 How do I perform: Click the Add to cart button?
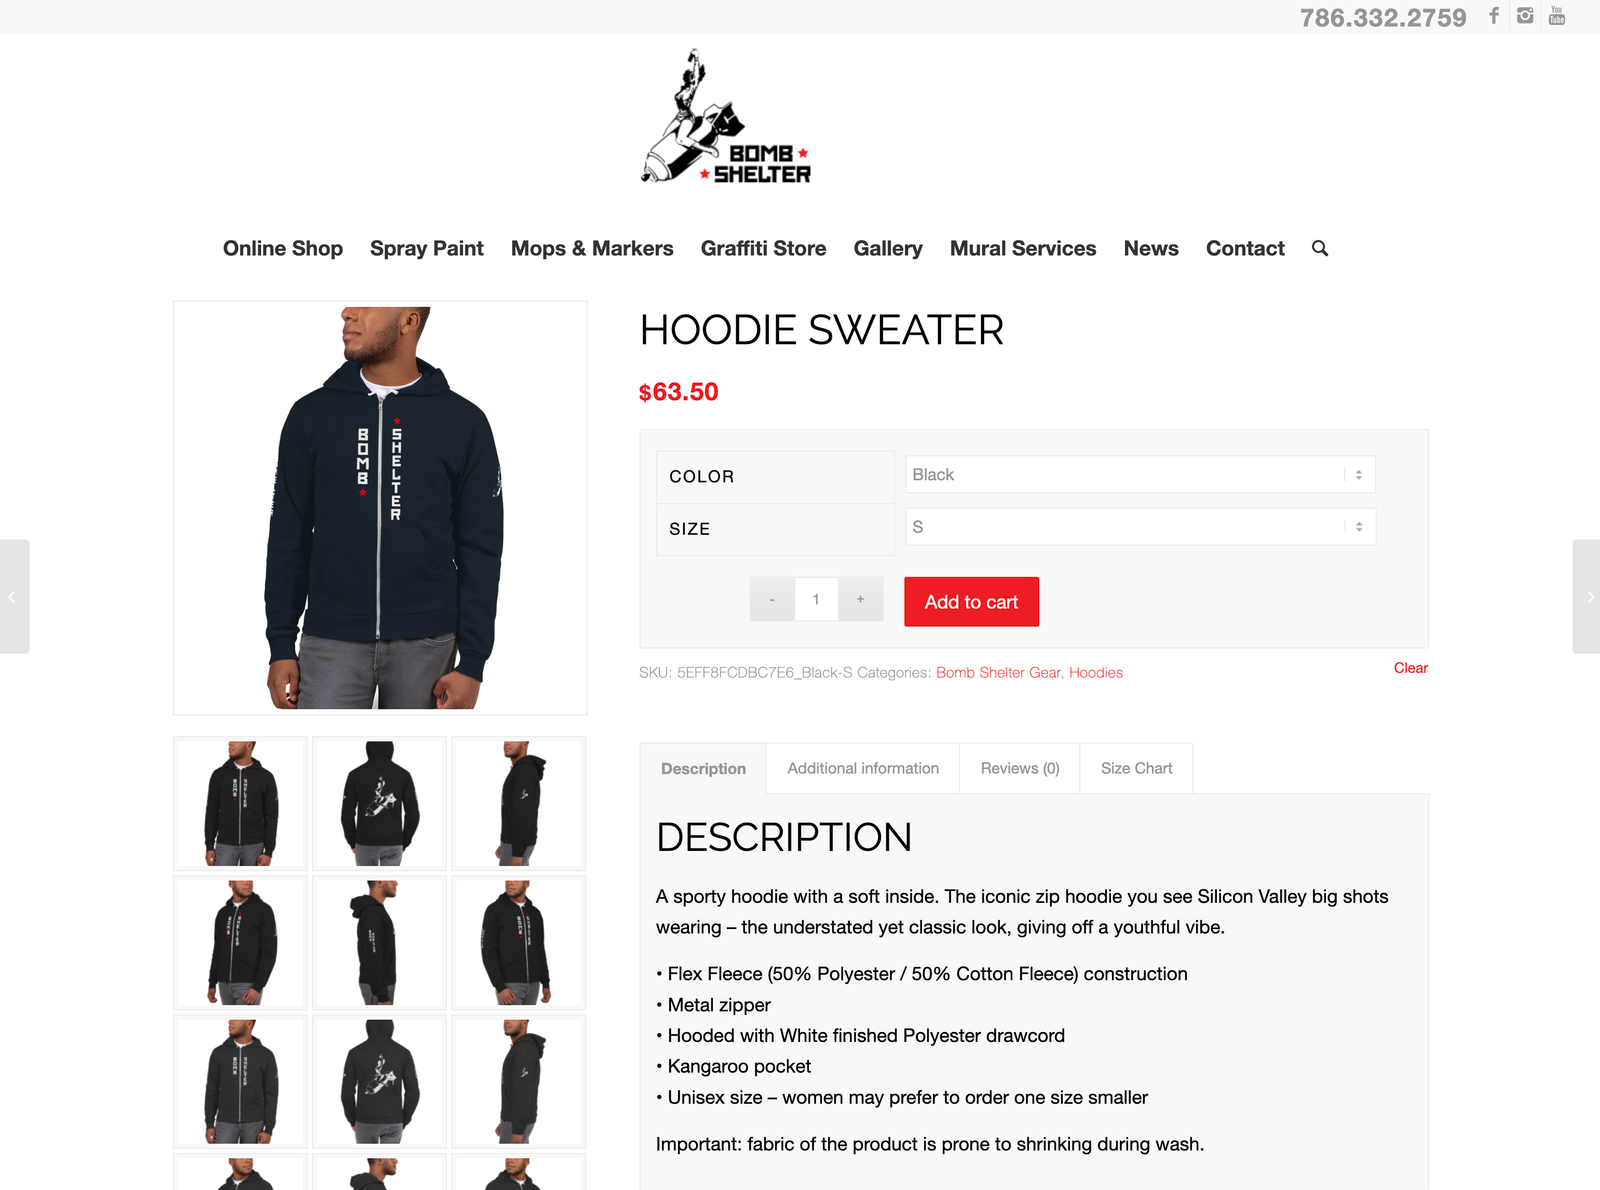[x=971, y=602]
